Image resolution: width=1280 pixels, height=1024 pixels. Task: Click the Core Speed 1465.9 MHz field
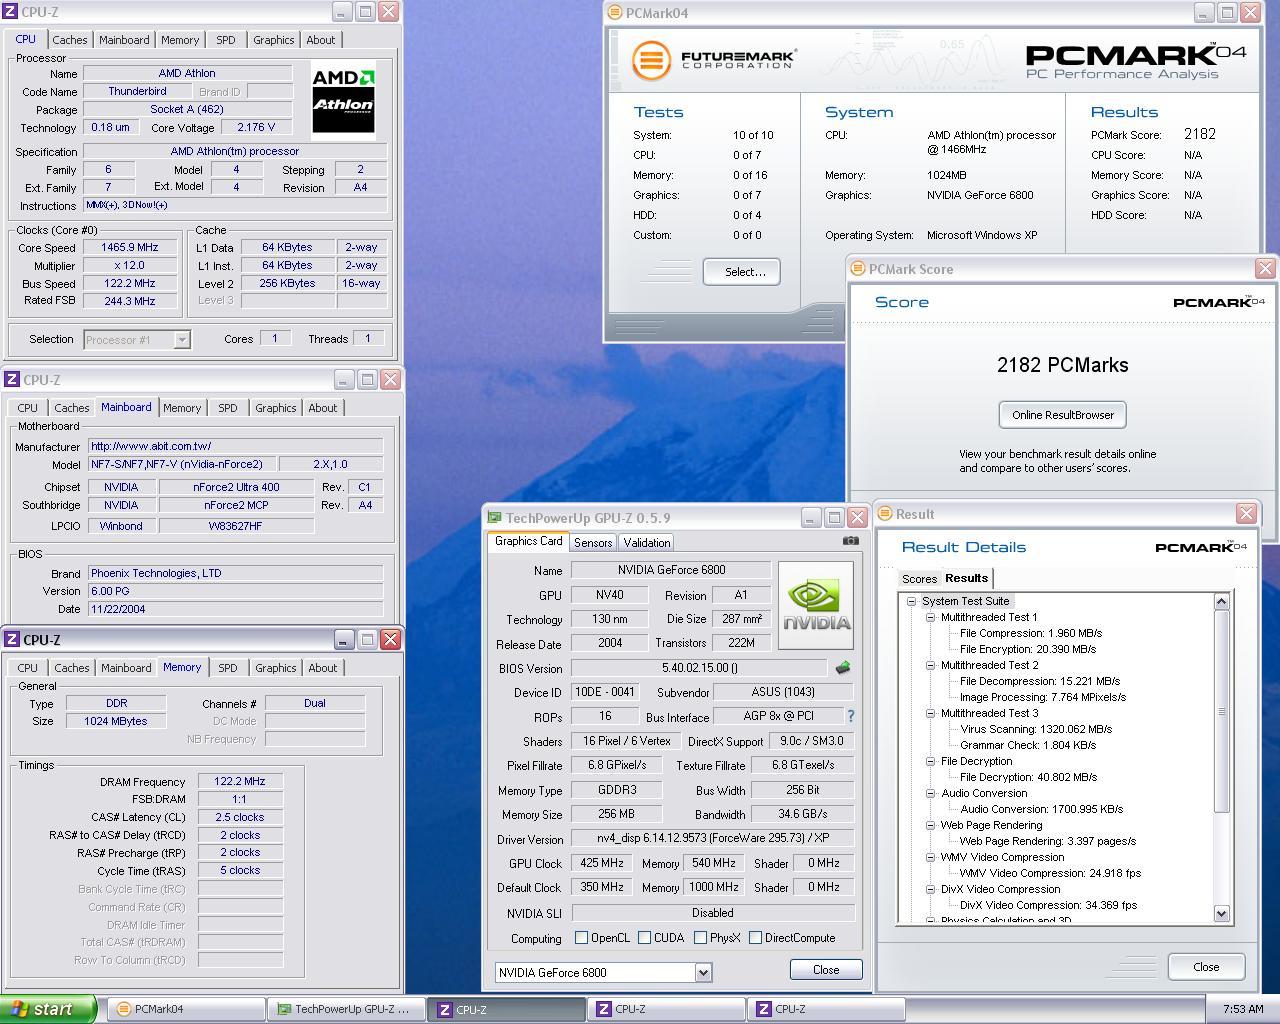[129, 247]
